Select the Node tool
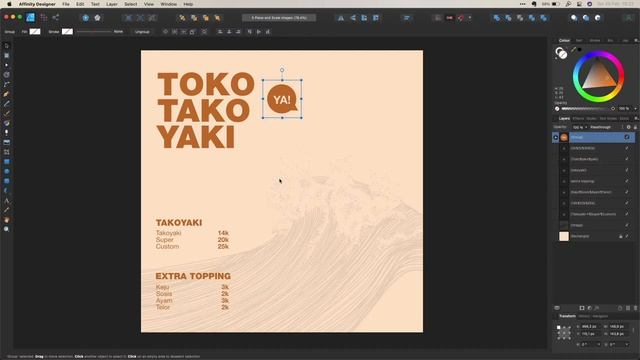Screen dimensions: 640x360 click(7, 65)
